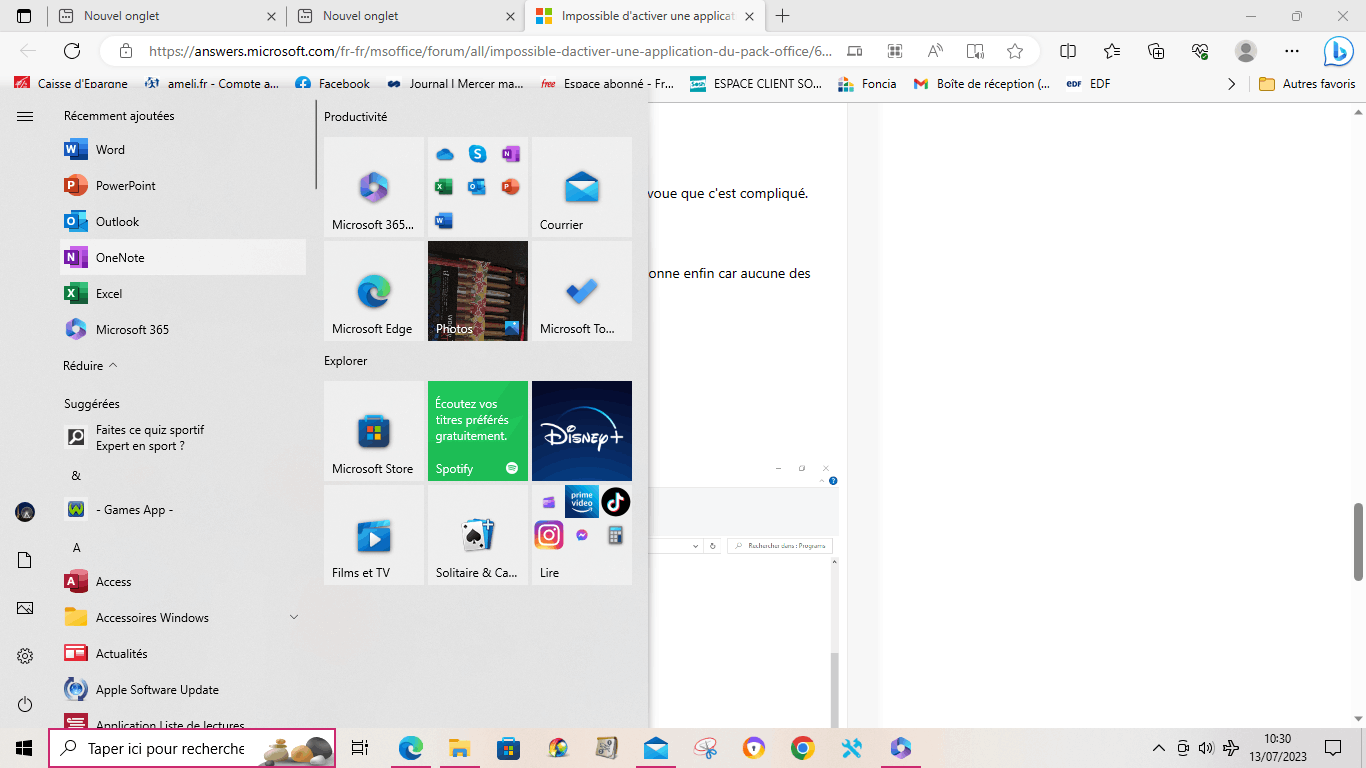Open the Edge tab actions menu
This screenshot has height=768, width=1366.
(x=24, y=16)
